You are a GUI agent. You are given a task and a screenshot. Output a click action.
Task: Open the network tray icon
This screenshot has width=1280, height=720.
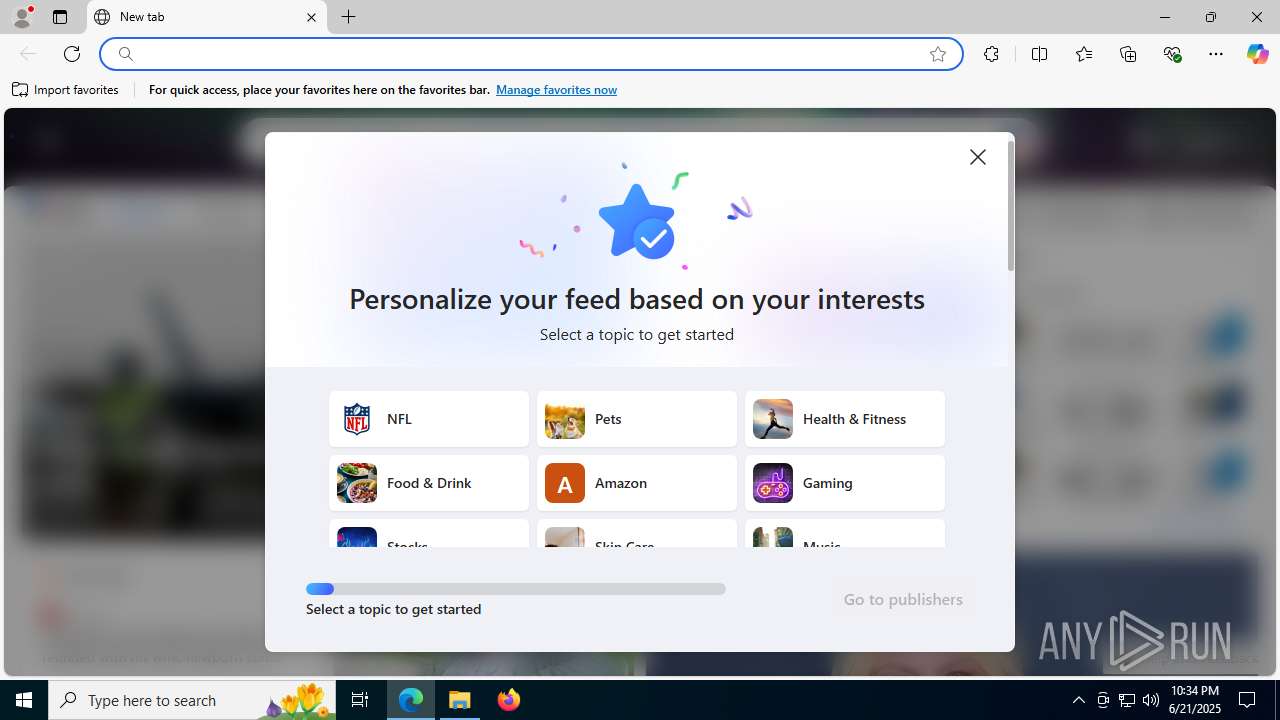pos(1127,700)
